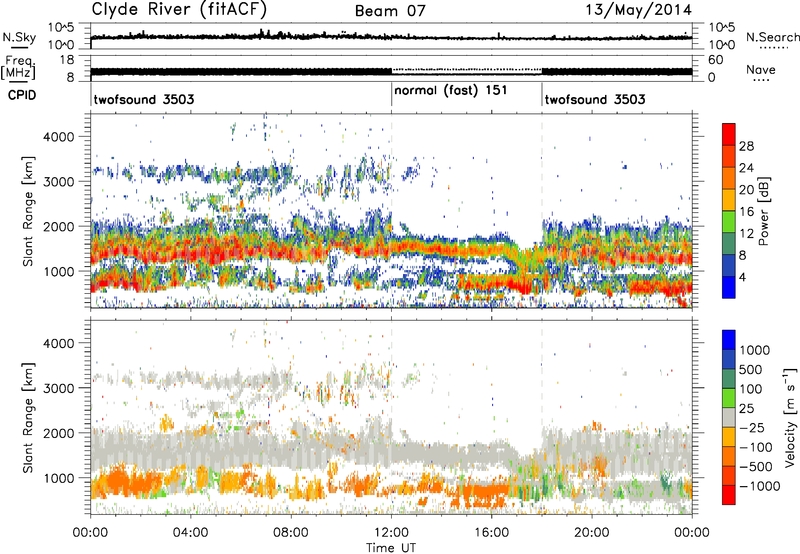Click the '20' tick on Power colorbar
The image size is (800, 554).
[746, 190]
